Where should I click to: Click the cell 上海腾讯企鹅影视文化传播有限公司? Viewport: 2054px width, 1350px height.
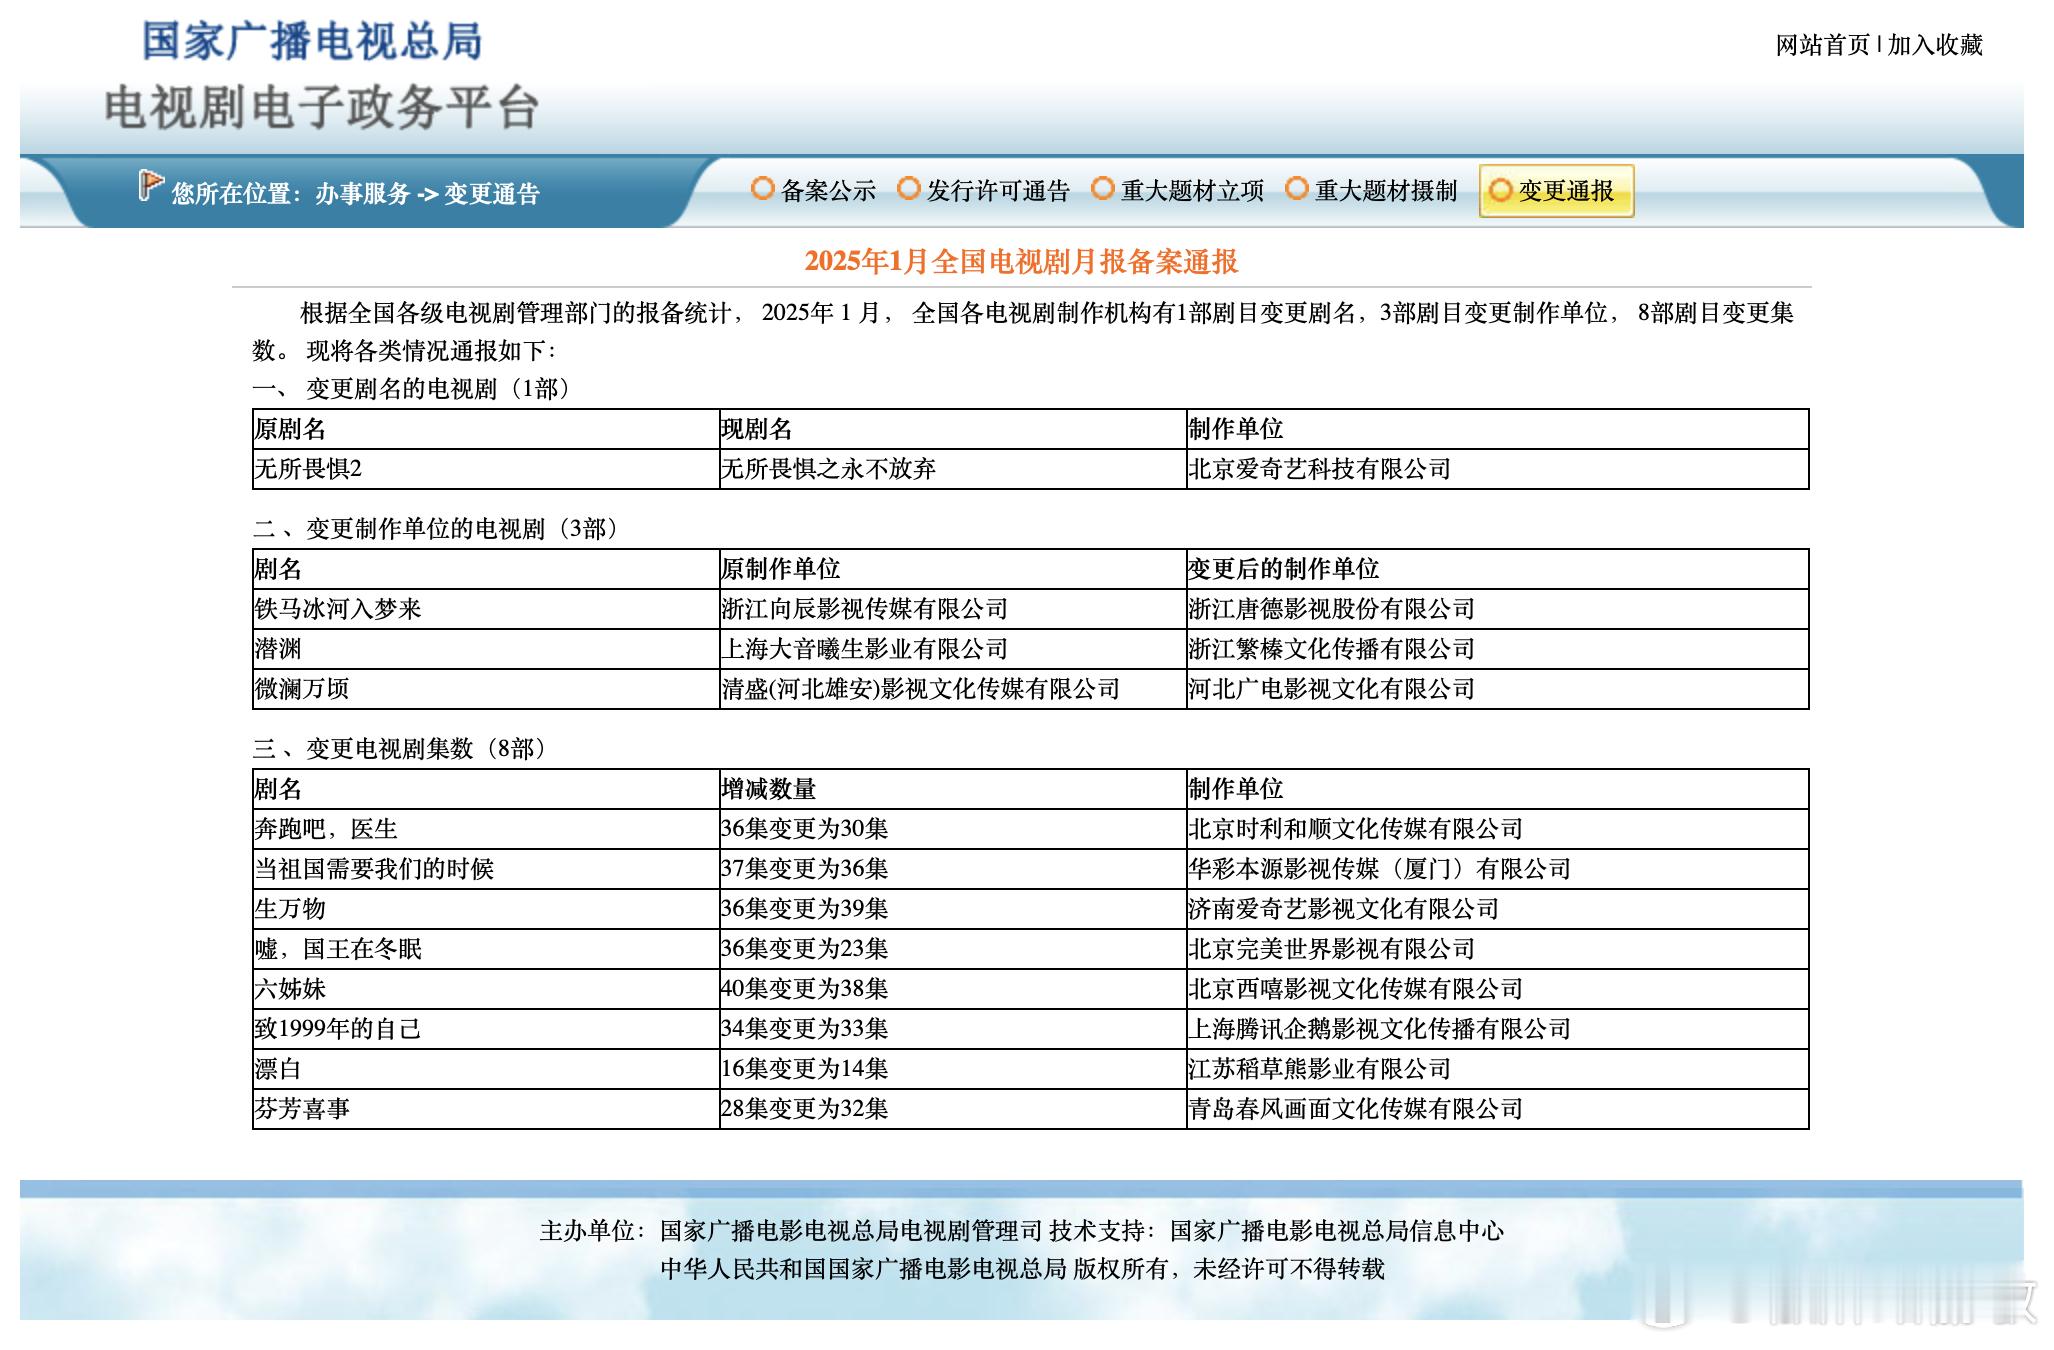pyautogui.click(x=1497, y=1029)
